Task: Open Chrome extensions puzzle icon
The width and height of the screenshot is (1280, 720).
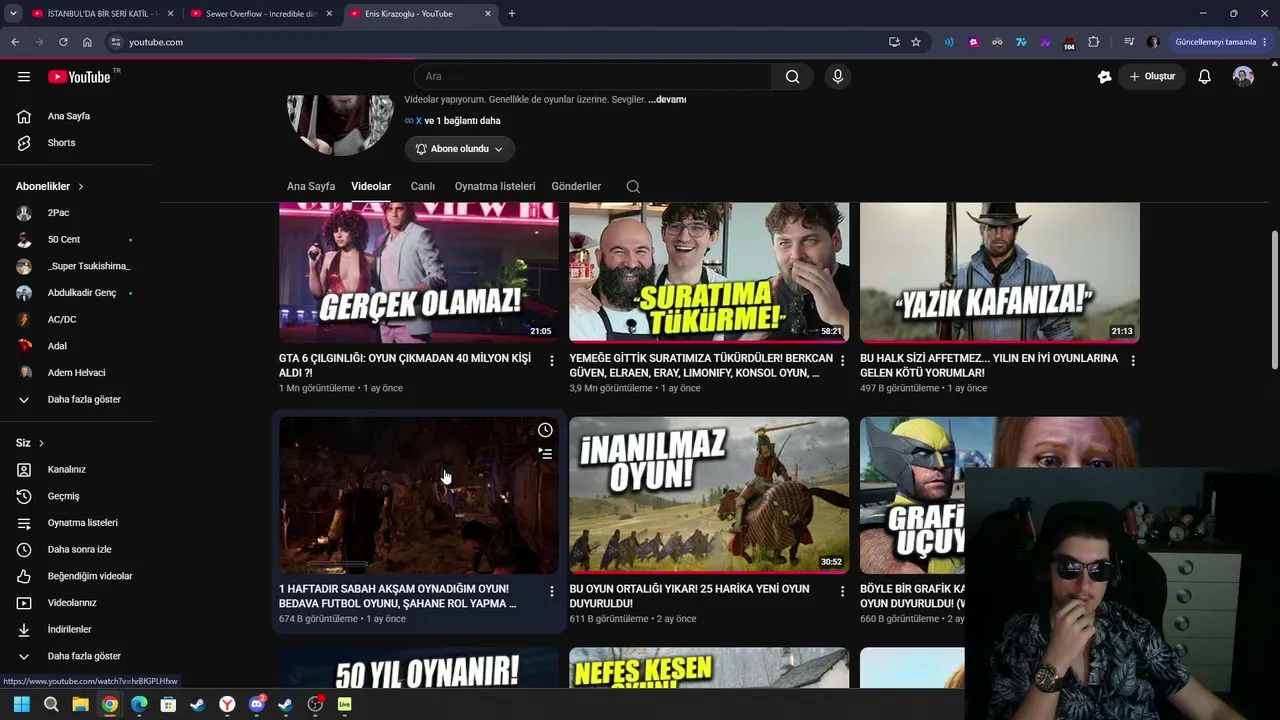Action: coord(1093,42)
